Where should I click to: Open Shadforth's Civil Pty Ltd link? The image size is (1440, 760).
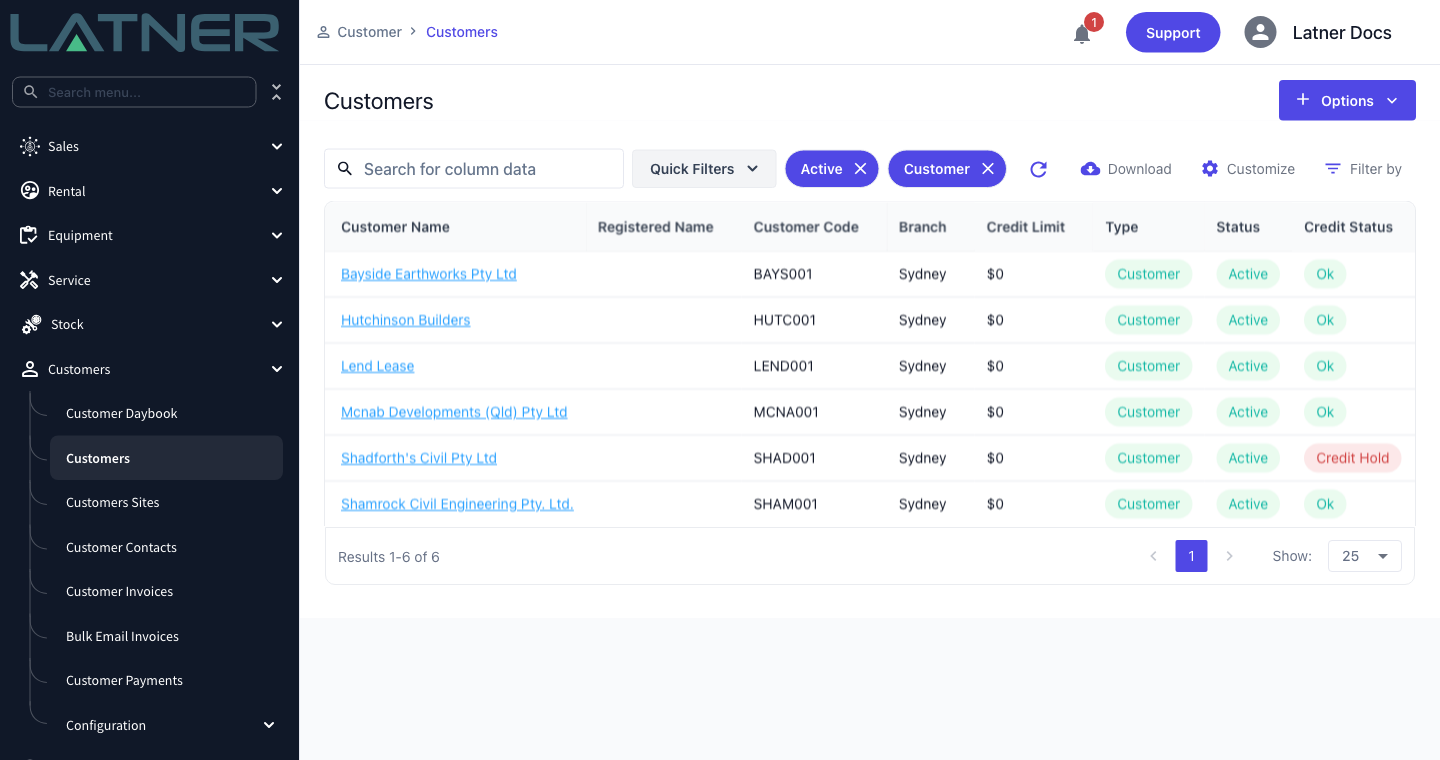419,458
